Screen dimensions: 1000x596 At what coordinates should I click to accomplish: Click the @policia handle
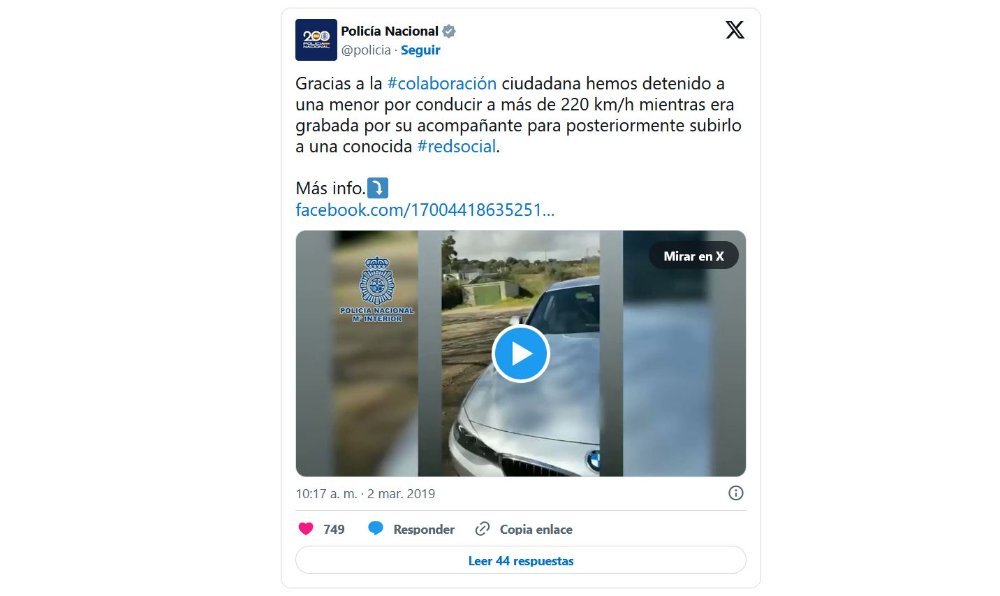click(x=365, y=50)
